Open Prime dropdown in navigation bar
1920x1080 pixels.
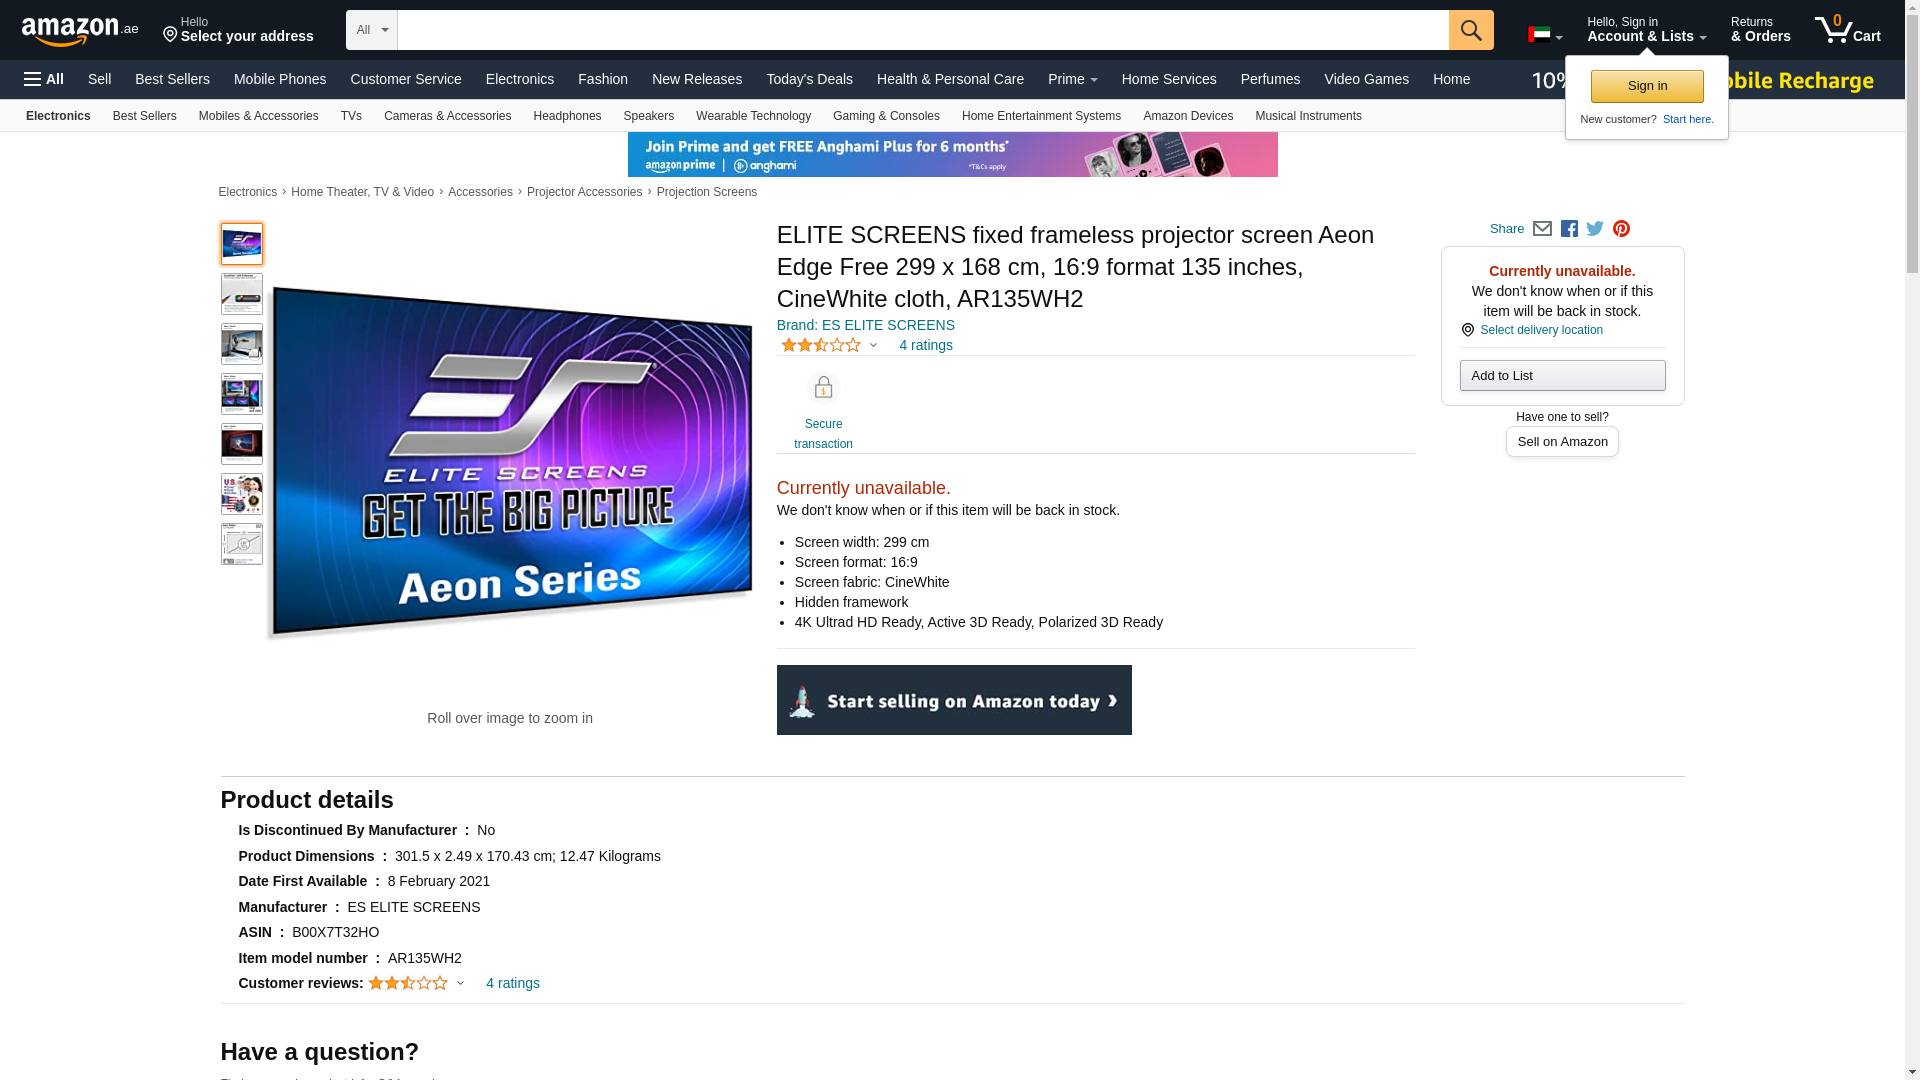coord(1072,79)
